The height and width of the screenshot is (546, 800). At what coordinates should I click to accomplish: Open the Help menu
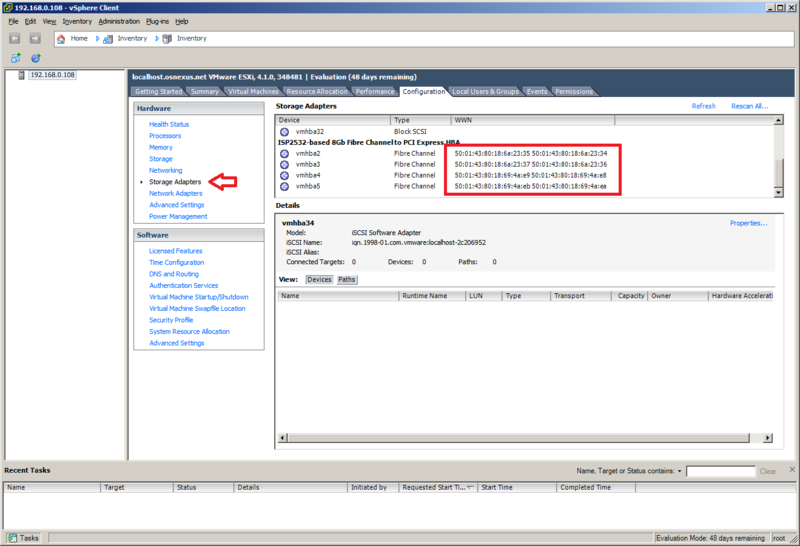(x=182, y=21)
